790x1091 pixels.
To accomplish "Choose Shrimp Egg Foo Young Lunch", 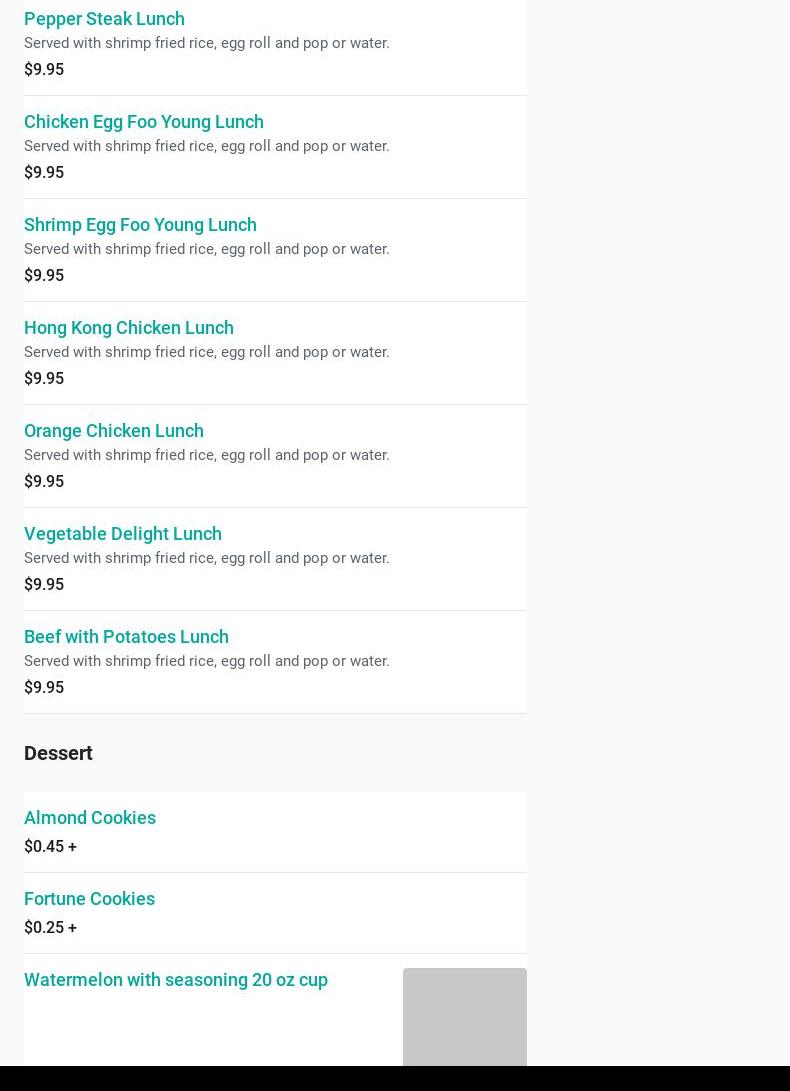I will point(140,225).
